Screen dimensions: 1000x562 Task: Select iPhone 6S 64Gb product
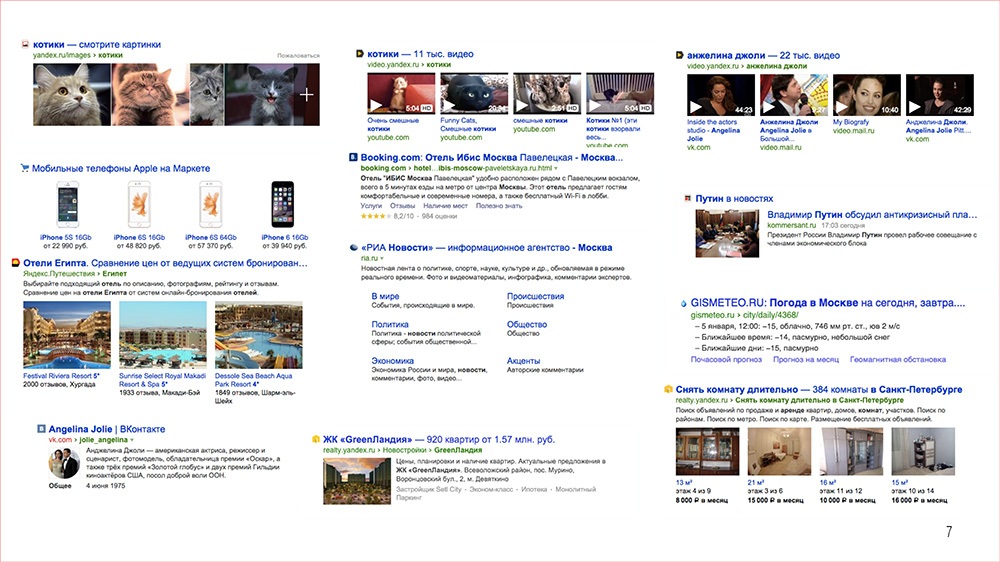[210, 204]
